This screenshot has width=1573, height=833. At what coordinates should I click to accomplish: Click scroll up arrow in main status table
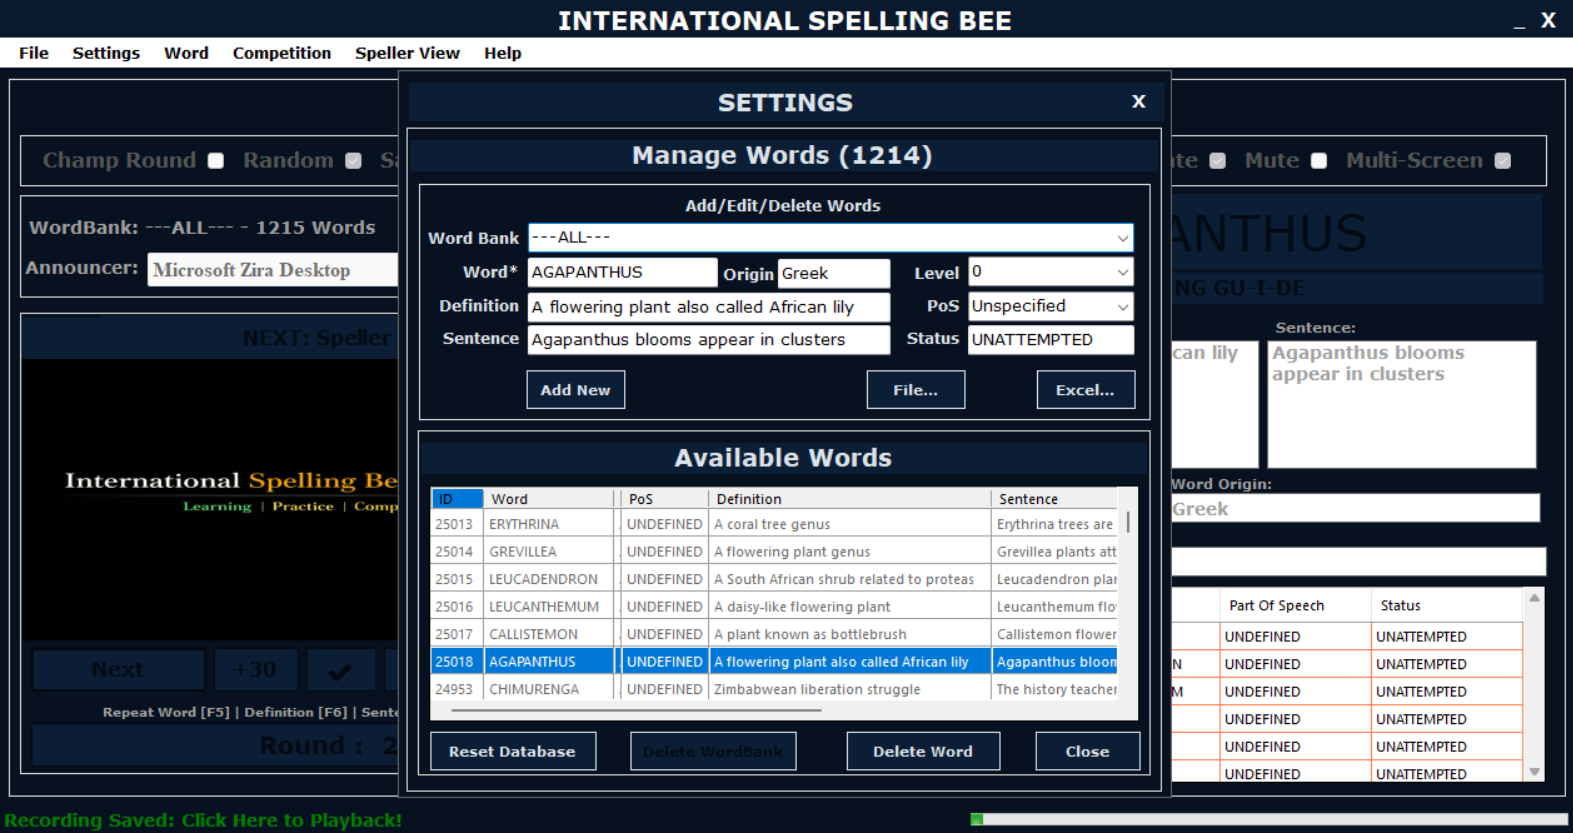coord(1534,598)
